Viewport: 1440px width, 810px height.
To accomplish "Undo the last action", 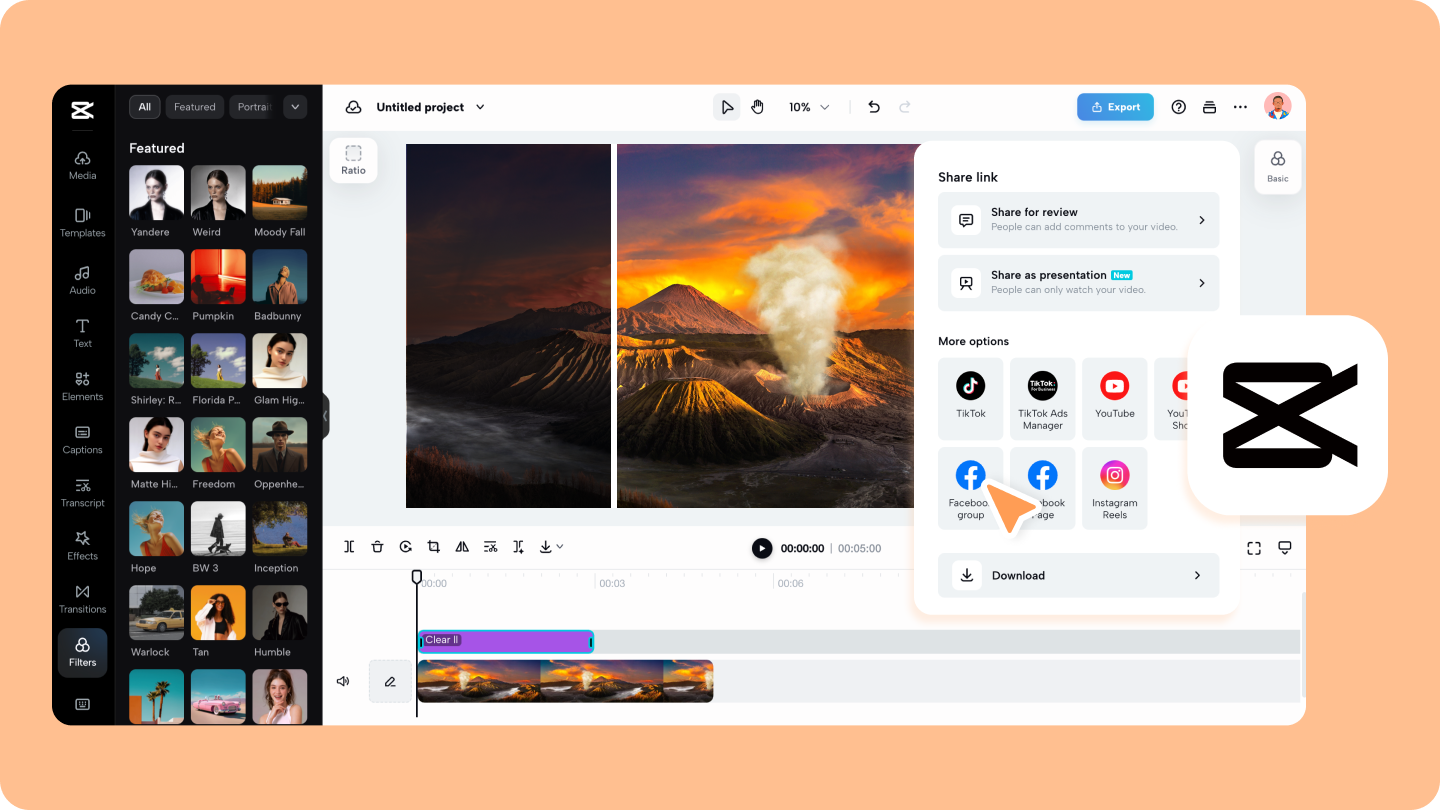I will [874, 107].
